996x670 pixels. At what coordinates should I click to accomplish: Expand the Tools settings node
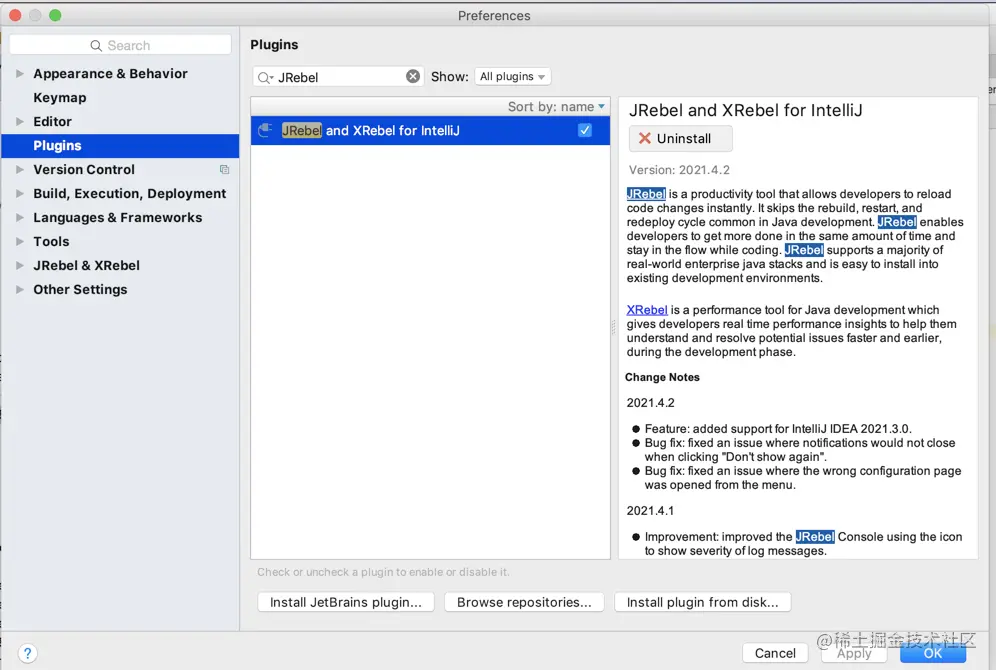(x=20, y=241)
